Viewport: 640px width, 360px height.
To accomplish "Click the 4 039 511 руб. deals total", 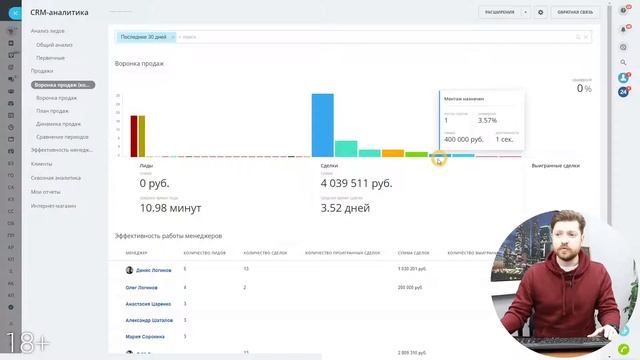I will pos(356,183).
